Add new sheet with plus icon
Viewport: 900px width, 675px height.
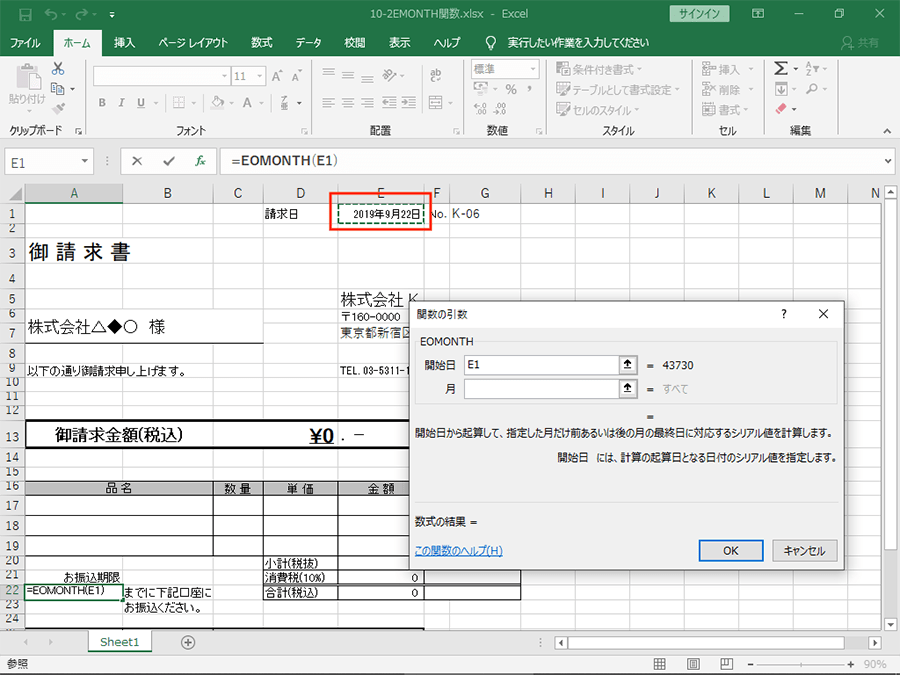point(188,642)
